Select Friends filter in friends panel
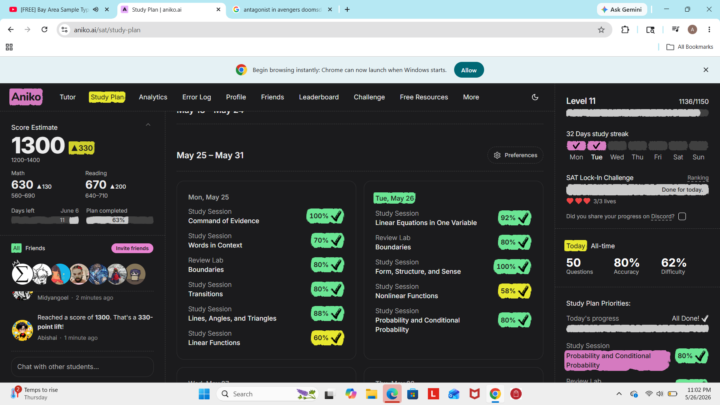This screenshot has width=720, height=405. (x=35, y=248)
